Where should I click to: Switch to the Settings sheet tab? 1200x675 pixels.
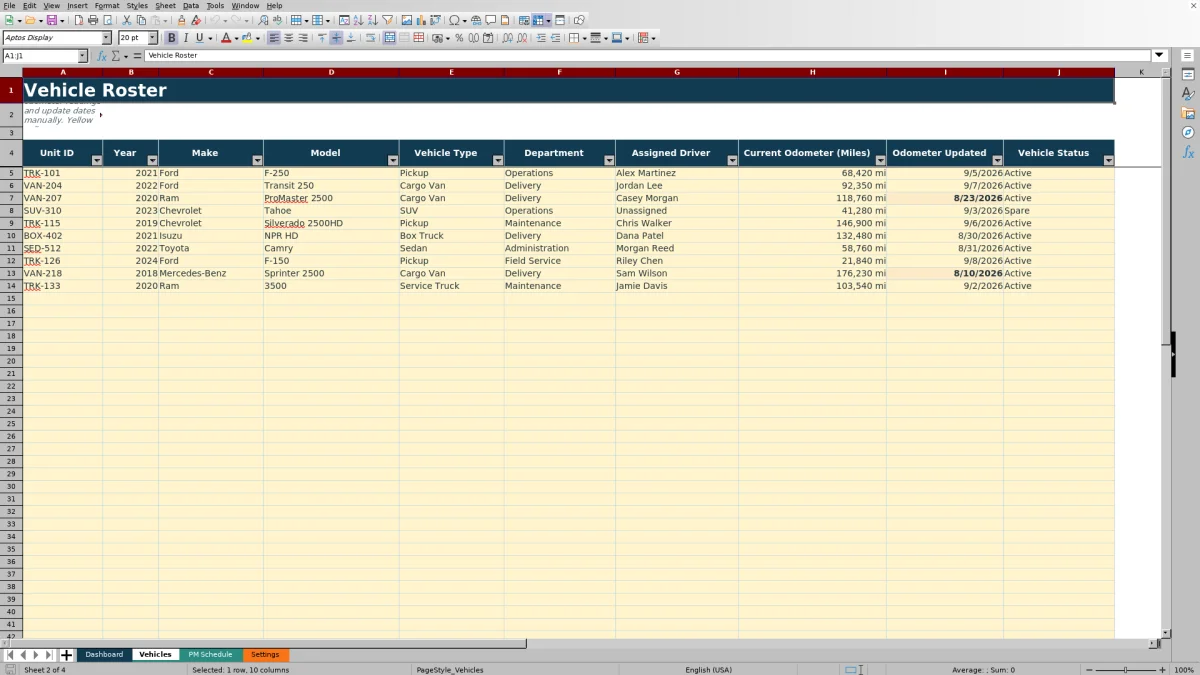265,655
